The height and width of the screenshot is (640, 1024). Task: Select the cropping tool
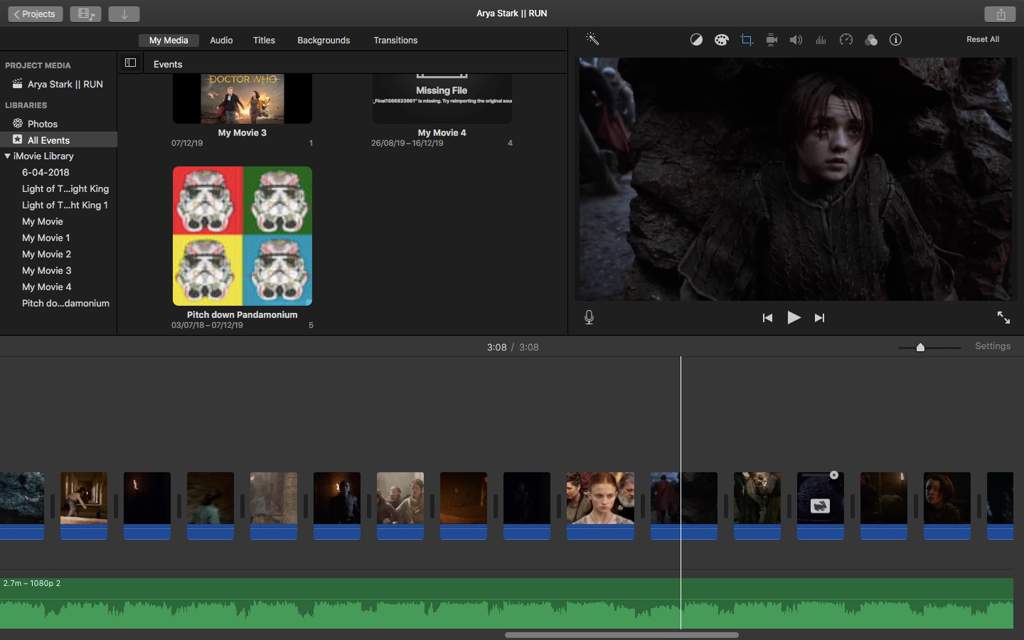point(746,40)
